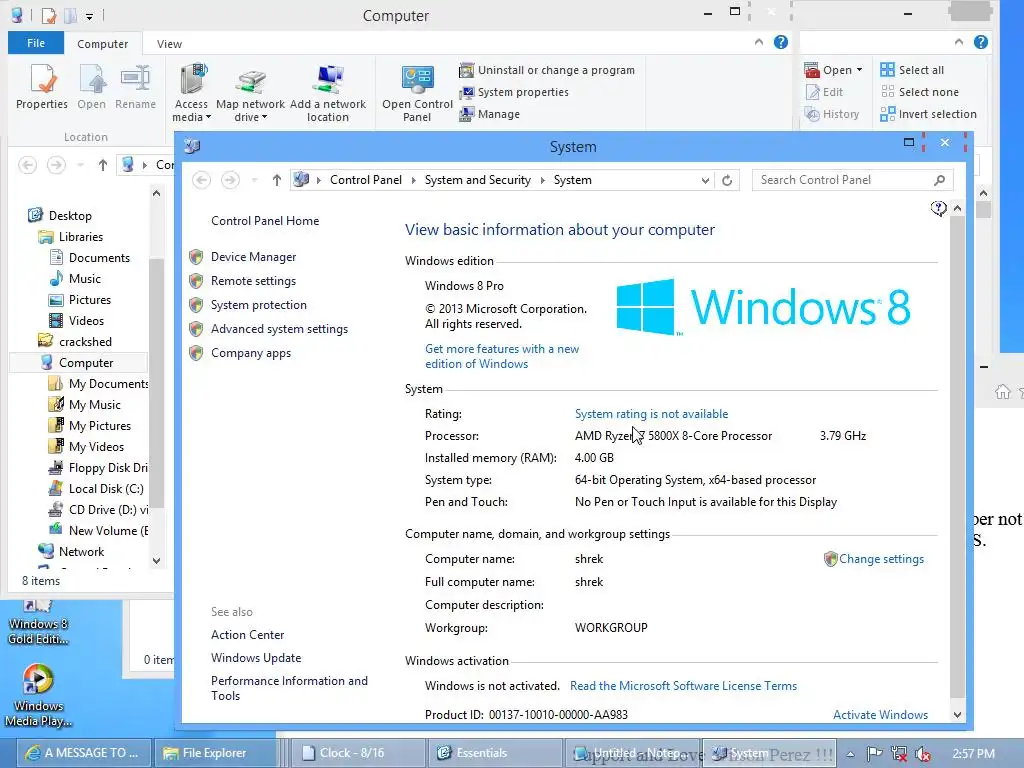Open Windows Media Player desktop shortcut
This screenshot has width=1024, height=768.
tap(38, 696)
